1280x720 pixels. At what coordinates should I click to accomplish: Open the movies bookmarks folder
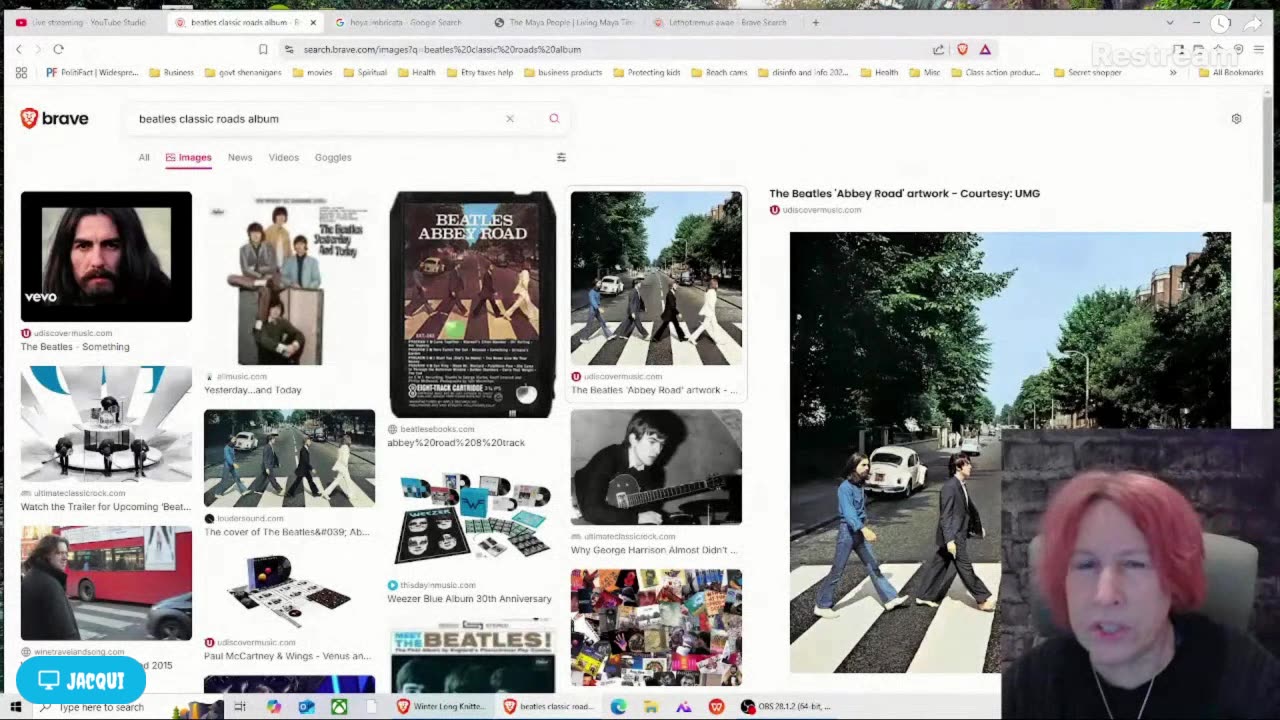point(312,72)
